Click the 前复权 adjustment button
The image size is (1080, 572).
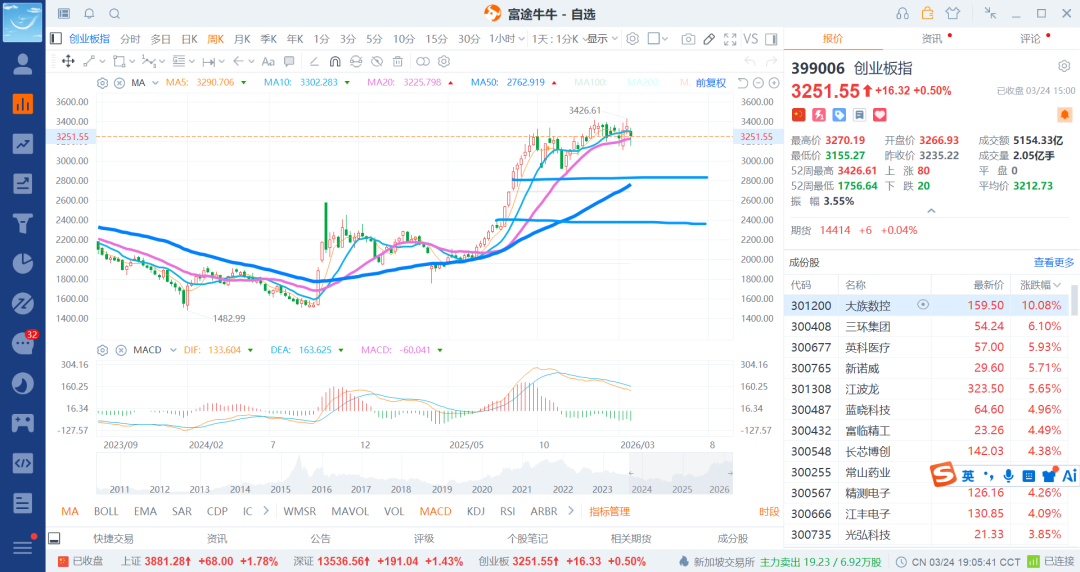coord(711,83)
